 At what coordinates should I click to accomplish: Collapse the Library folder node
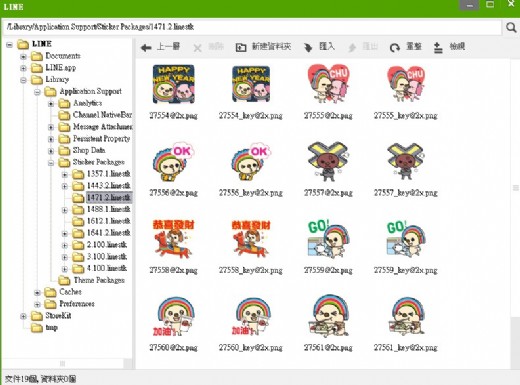click(x=23, y=80)
